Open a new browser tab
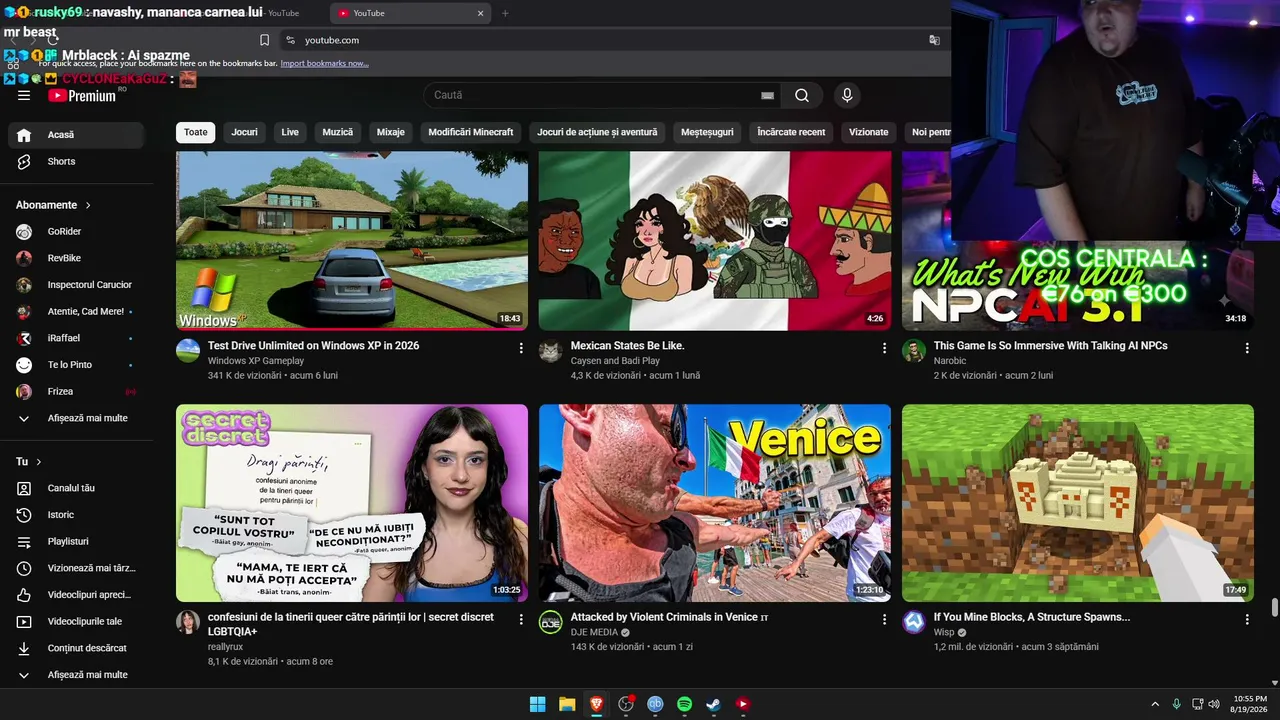This screenshot has height=720, width=1280. [505, 13]
